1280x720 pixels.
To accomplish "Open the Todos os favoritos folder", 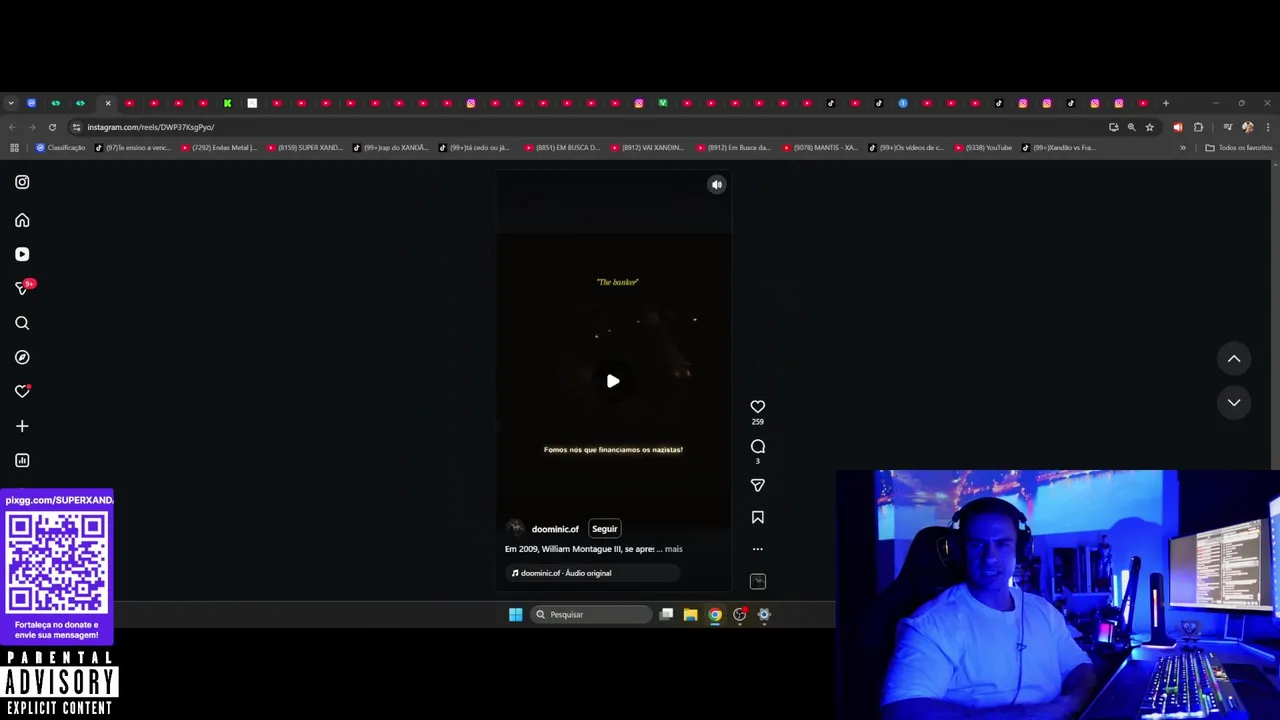I will [x=1239, y=148].
